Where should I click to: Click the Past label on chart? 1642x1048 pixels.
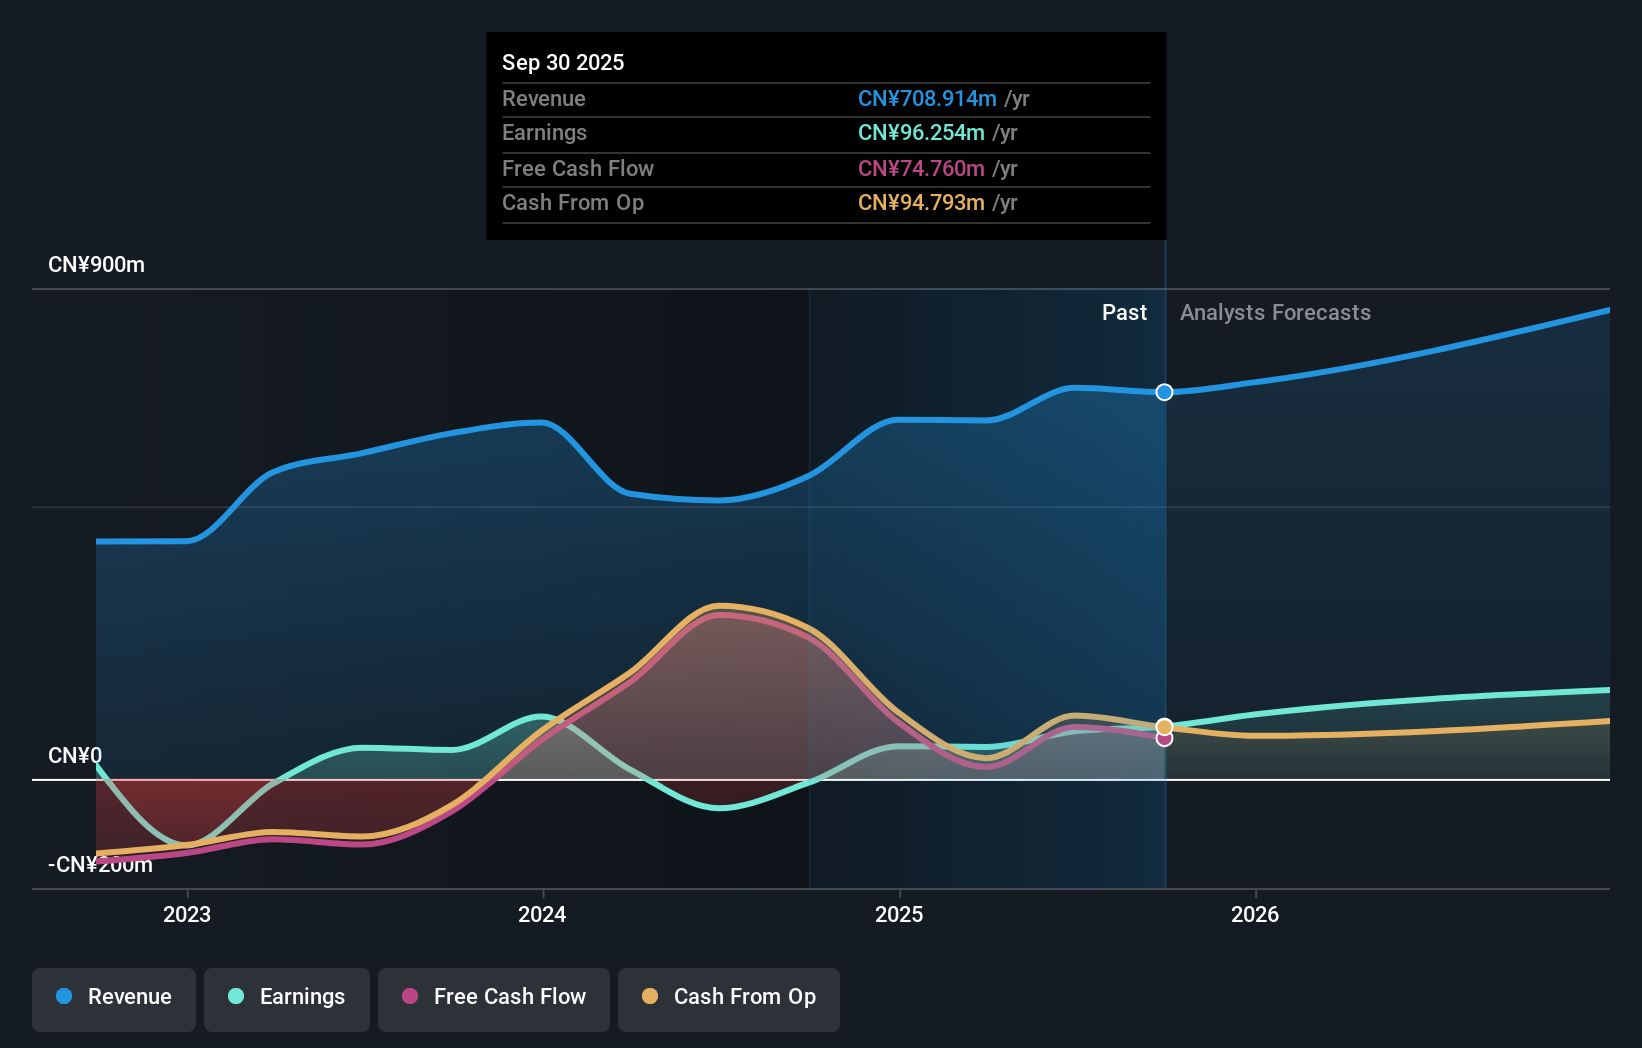1124,313
